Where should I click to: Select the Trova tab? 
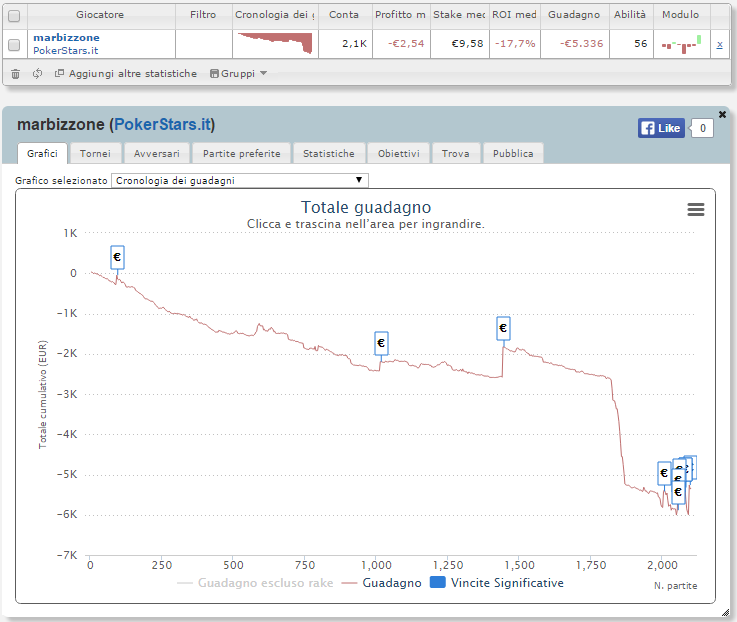click(x=455, y=154)
